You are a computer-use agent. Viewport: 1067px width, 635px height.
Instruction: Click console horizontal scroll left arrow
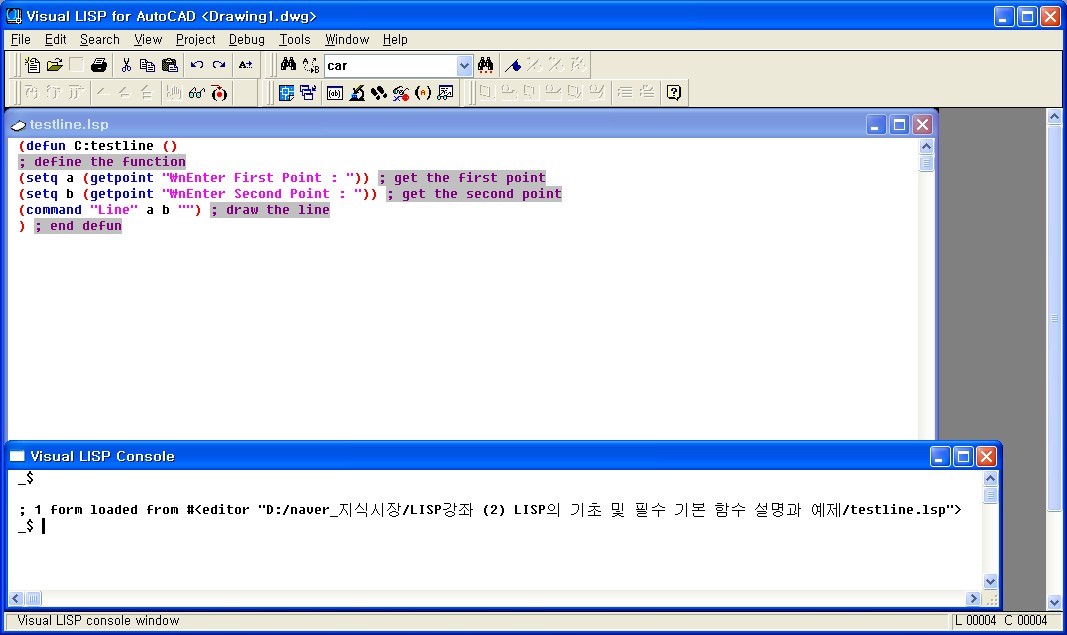tap(16, 598)
